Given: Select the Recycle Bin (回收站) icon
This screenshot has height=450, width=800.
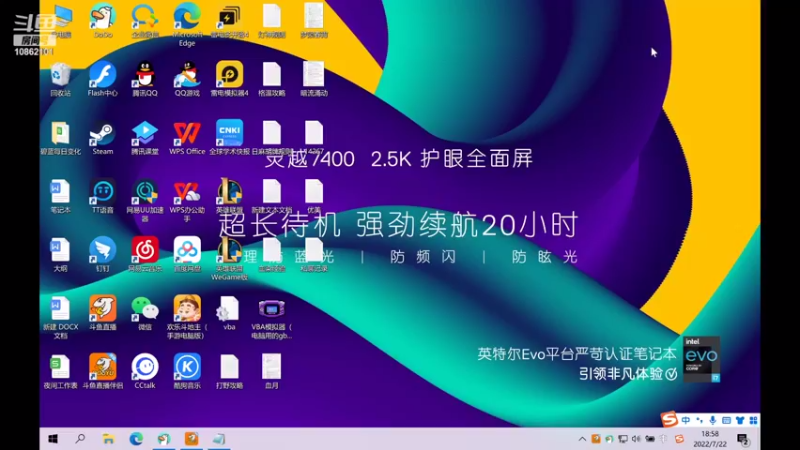Looking at the screenshot, I should (60, 80).
